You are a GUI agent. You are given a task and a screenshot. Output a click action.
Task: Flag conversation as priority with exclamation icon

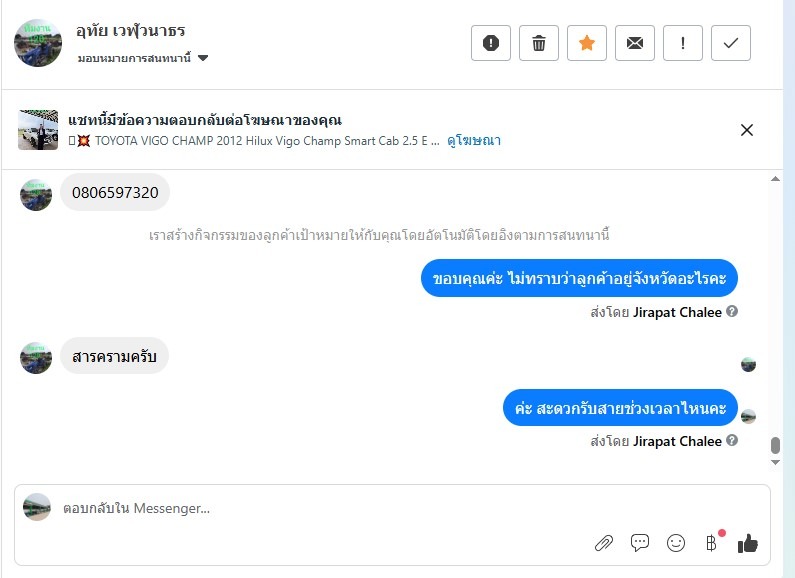click(x=682, y=43)
